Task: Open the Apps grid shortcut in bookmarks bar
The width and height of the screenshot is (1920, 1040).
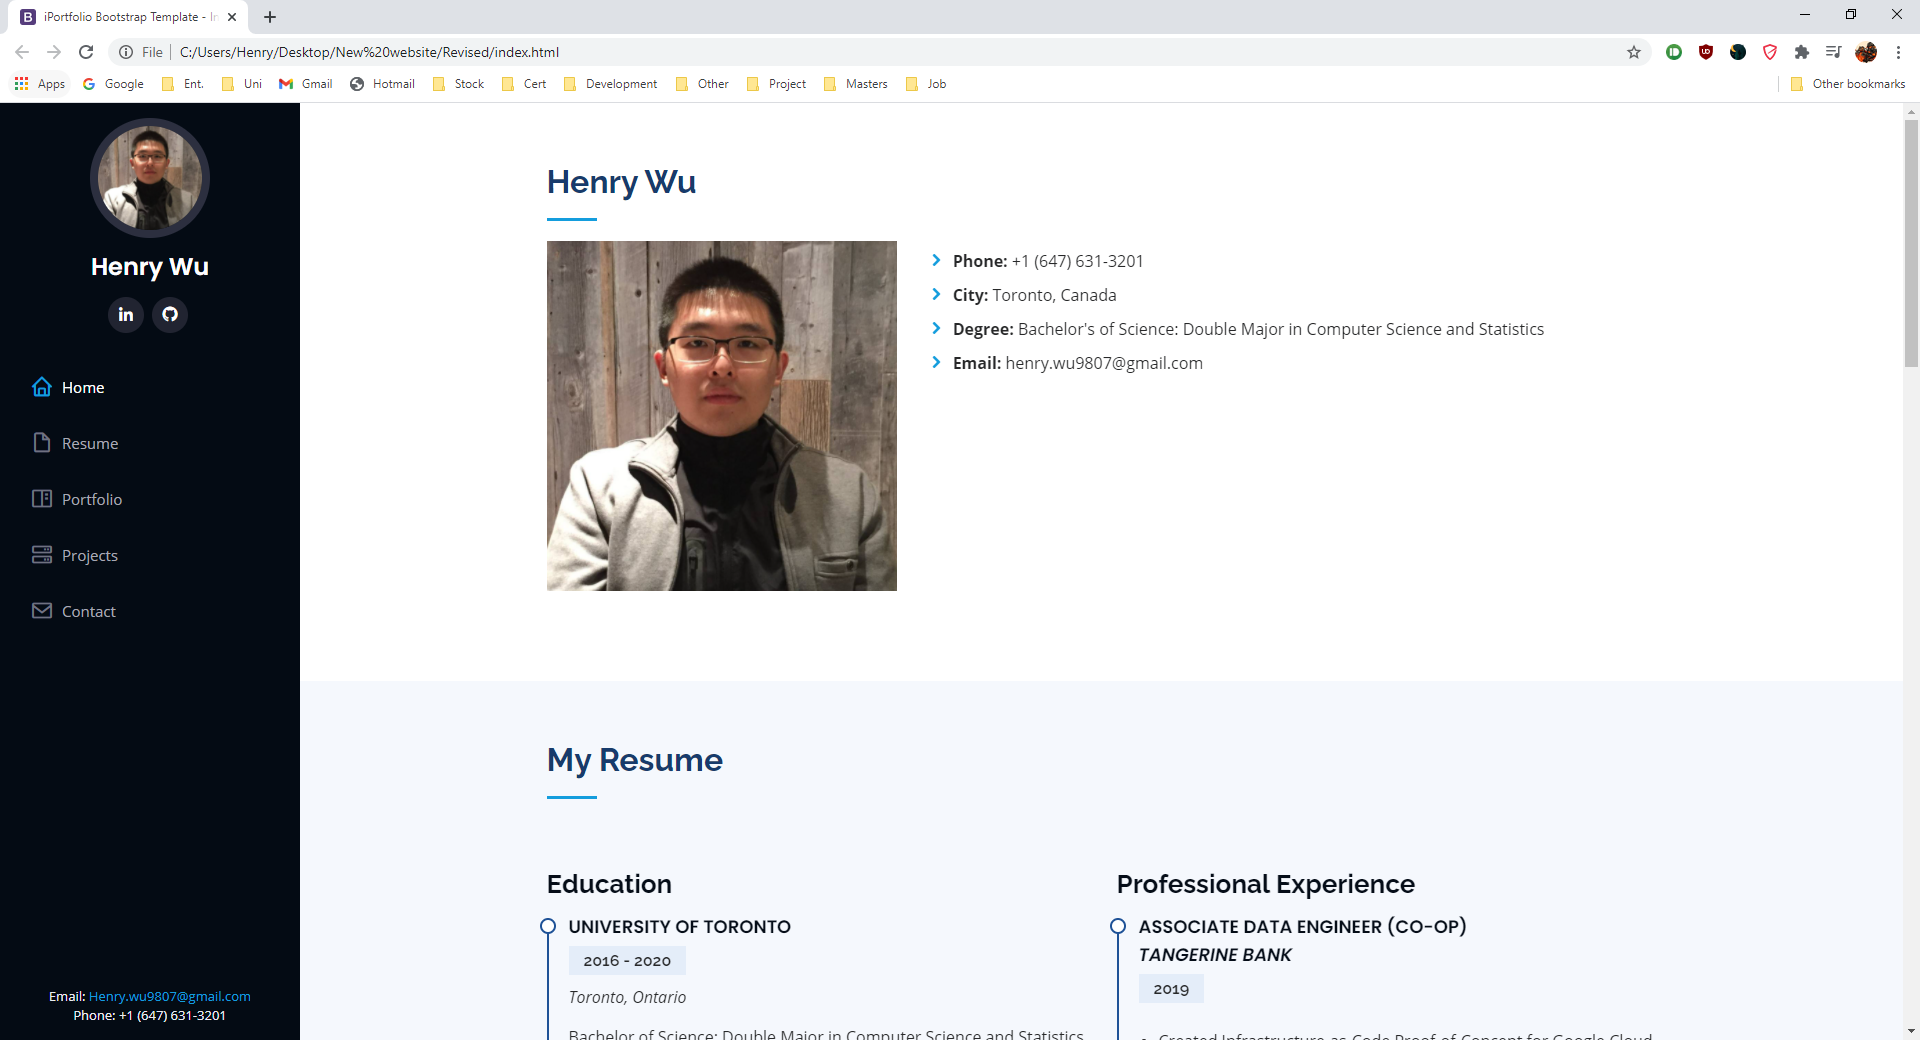Action: [x=40, y=84]
